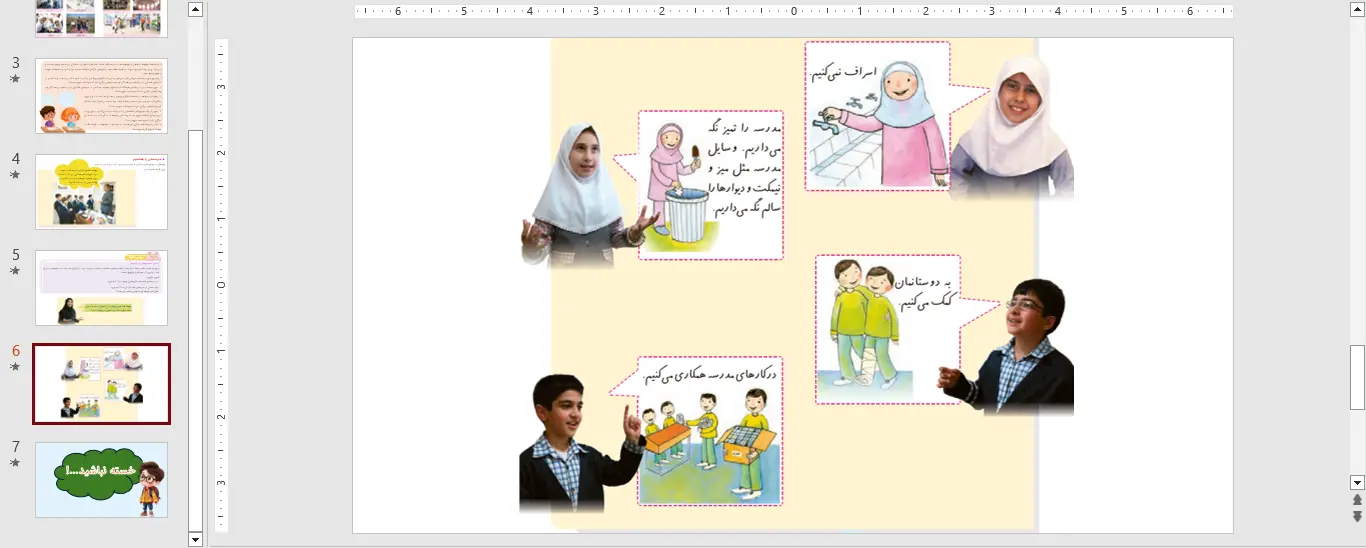Click the animation star beside slide 6
This screenshot has width=1366, height=548.
pyautogui.click(x=15, y=367)
